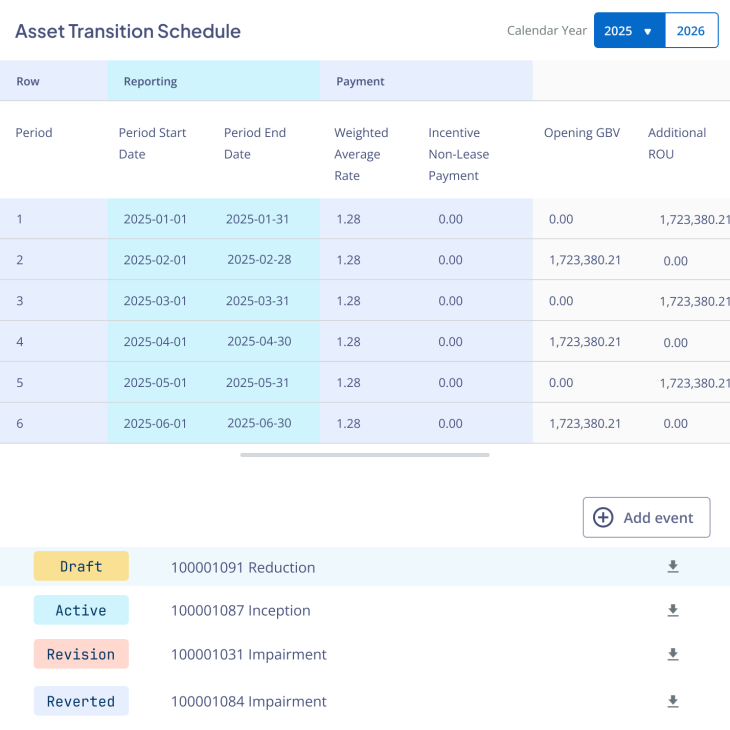Select end date 2025-04-30
This screenshot has width=730, height=730.
coord(259,341)
